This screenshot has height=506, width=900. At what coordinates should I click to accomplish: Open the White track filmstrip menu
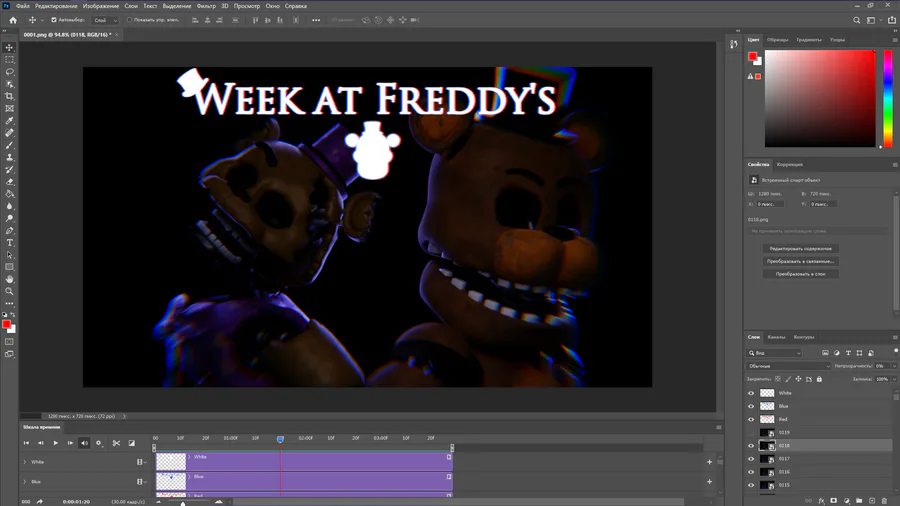141,462
